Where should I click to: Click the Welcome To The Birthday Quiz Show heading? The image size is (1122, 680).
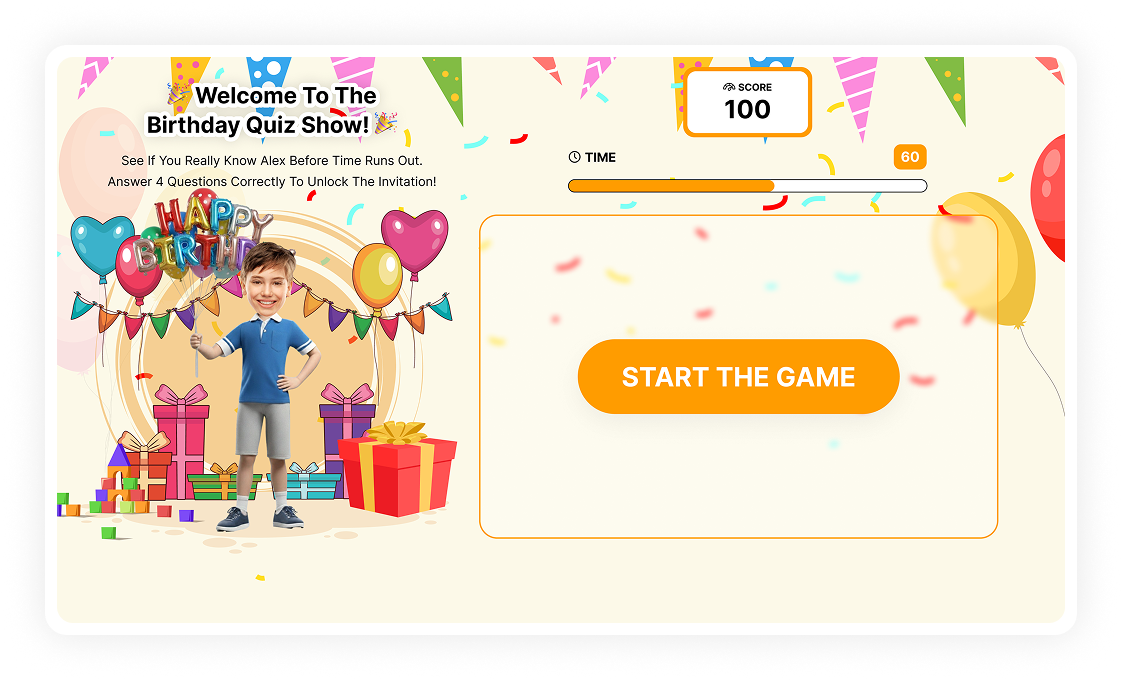(x=270, y=110)
